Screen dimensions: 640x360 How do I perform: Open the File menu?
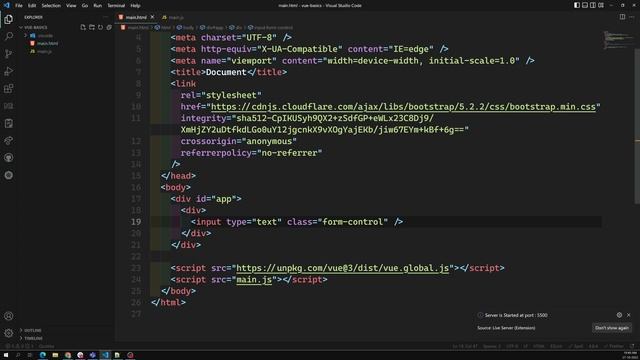pos(19,6)
